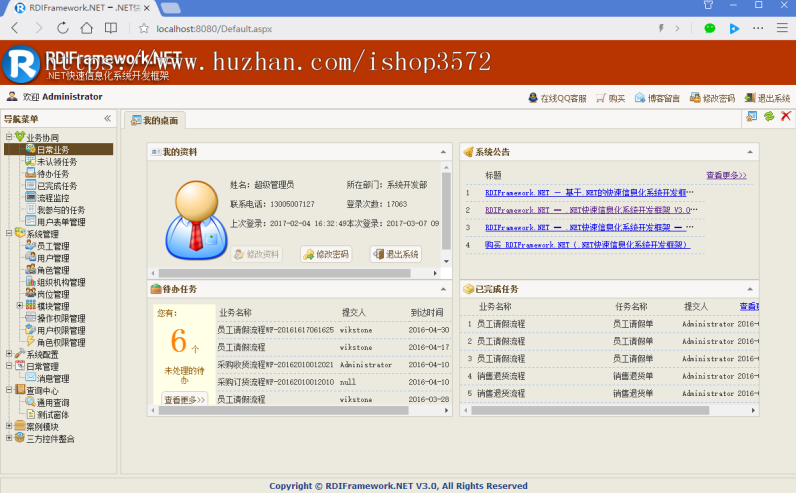Screen dimensions: 796x493
Task: Click 查看更多>> button under pending tasks
Action: [185, 400]
